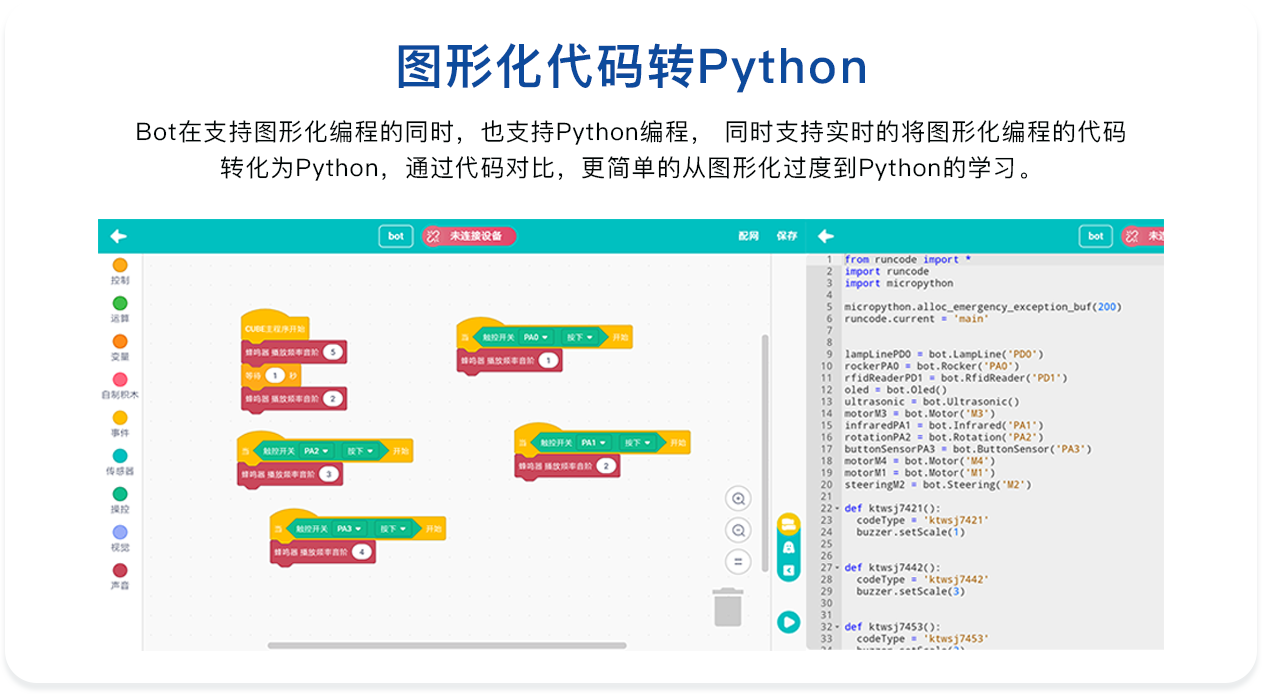Screen dimensions: 1262x694
Task: Click the collapse arrow in mode switcher
Action: click(788, 570)
